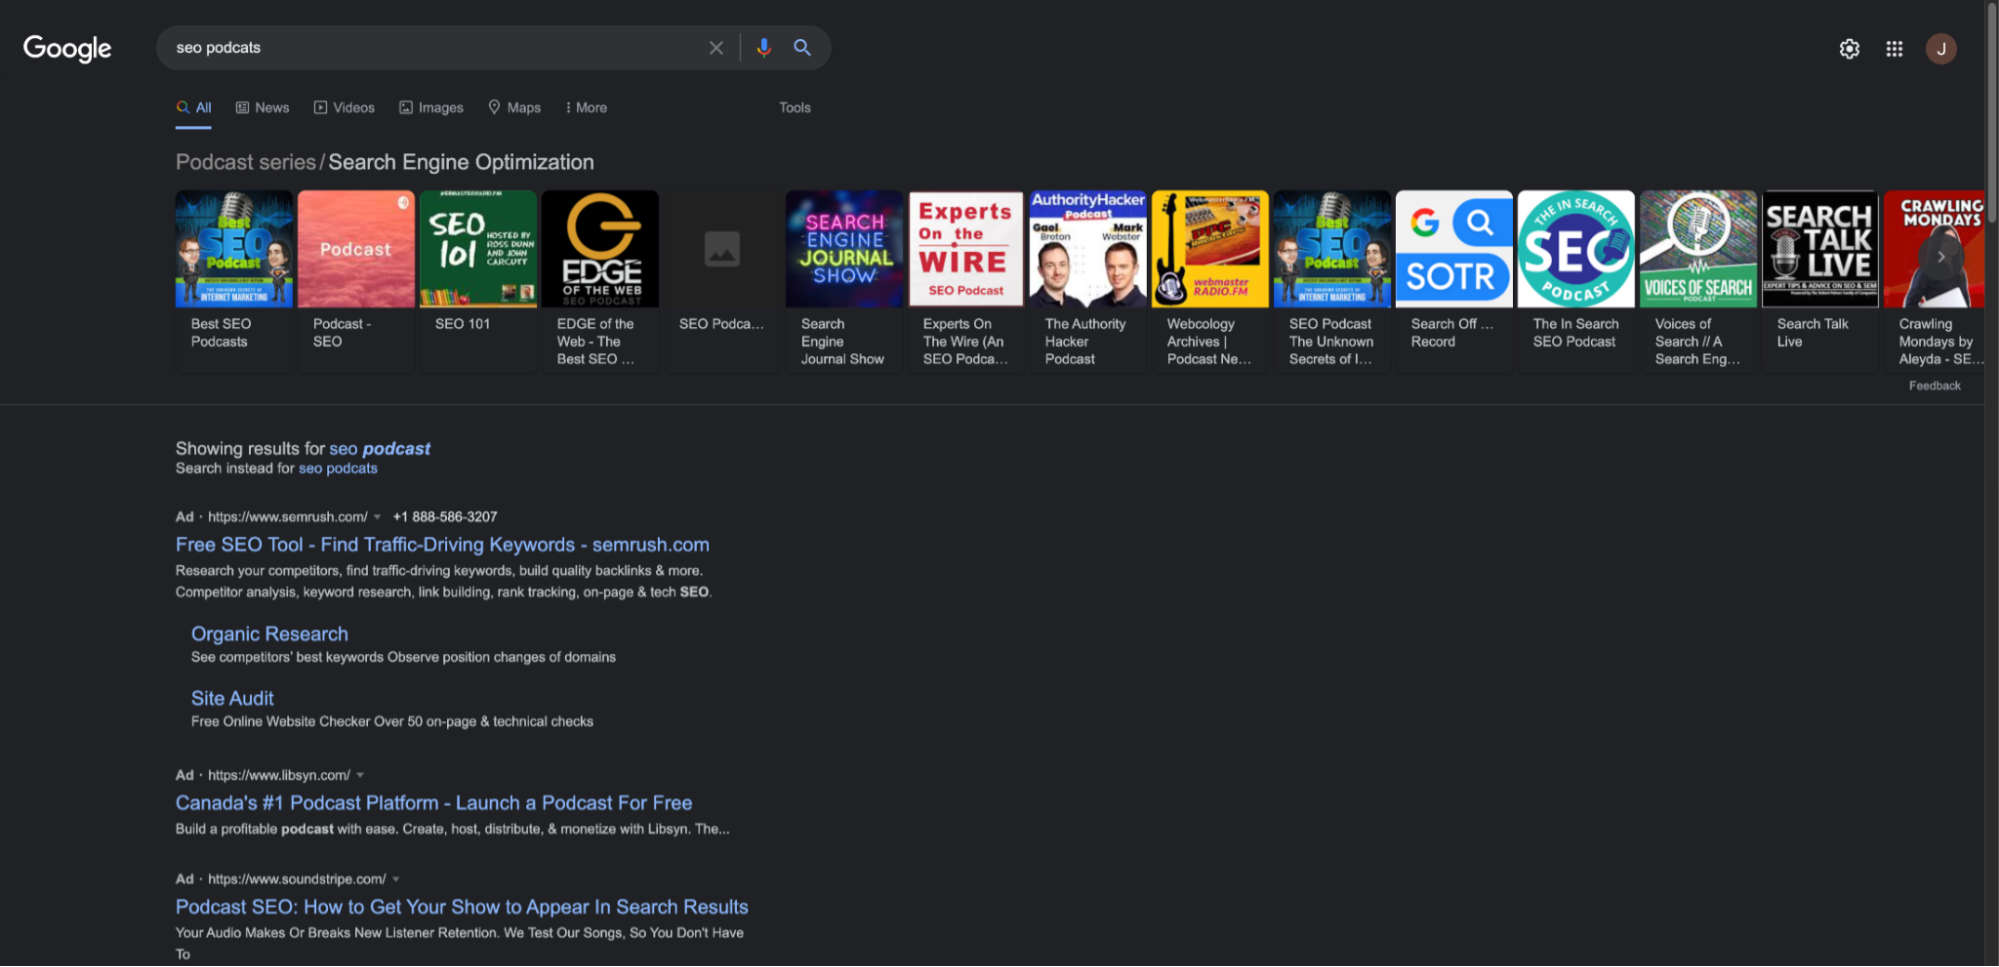
Task: Submit search with magnifier icon
Action: [x=802, y=47]
